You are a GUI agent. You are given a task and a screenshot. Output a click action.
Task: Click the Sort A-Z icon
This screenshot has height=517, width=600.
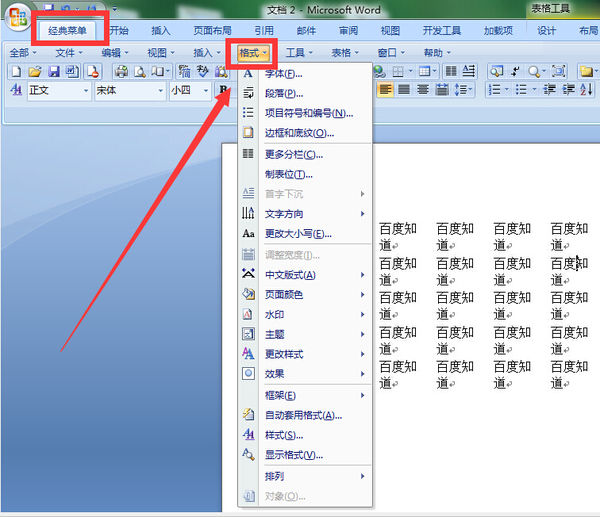586,90
